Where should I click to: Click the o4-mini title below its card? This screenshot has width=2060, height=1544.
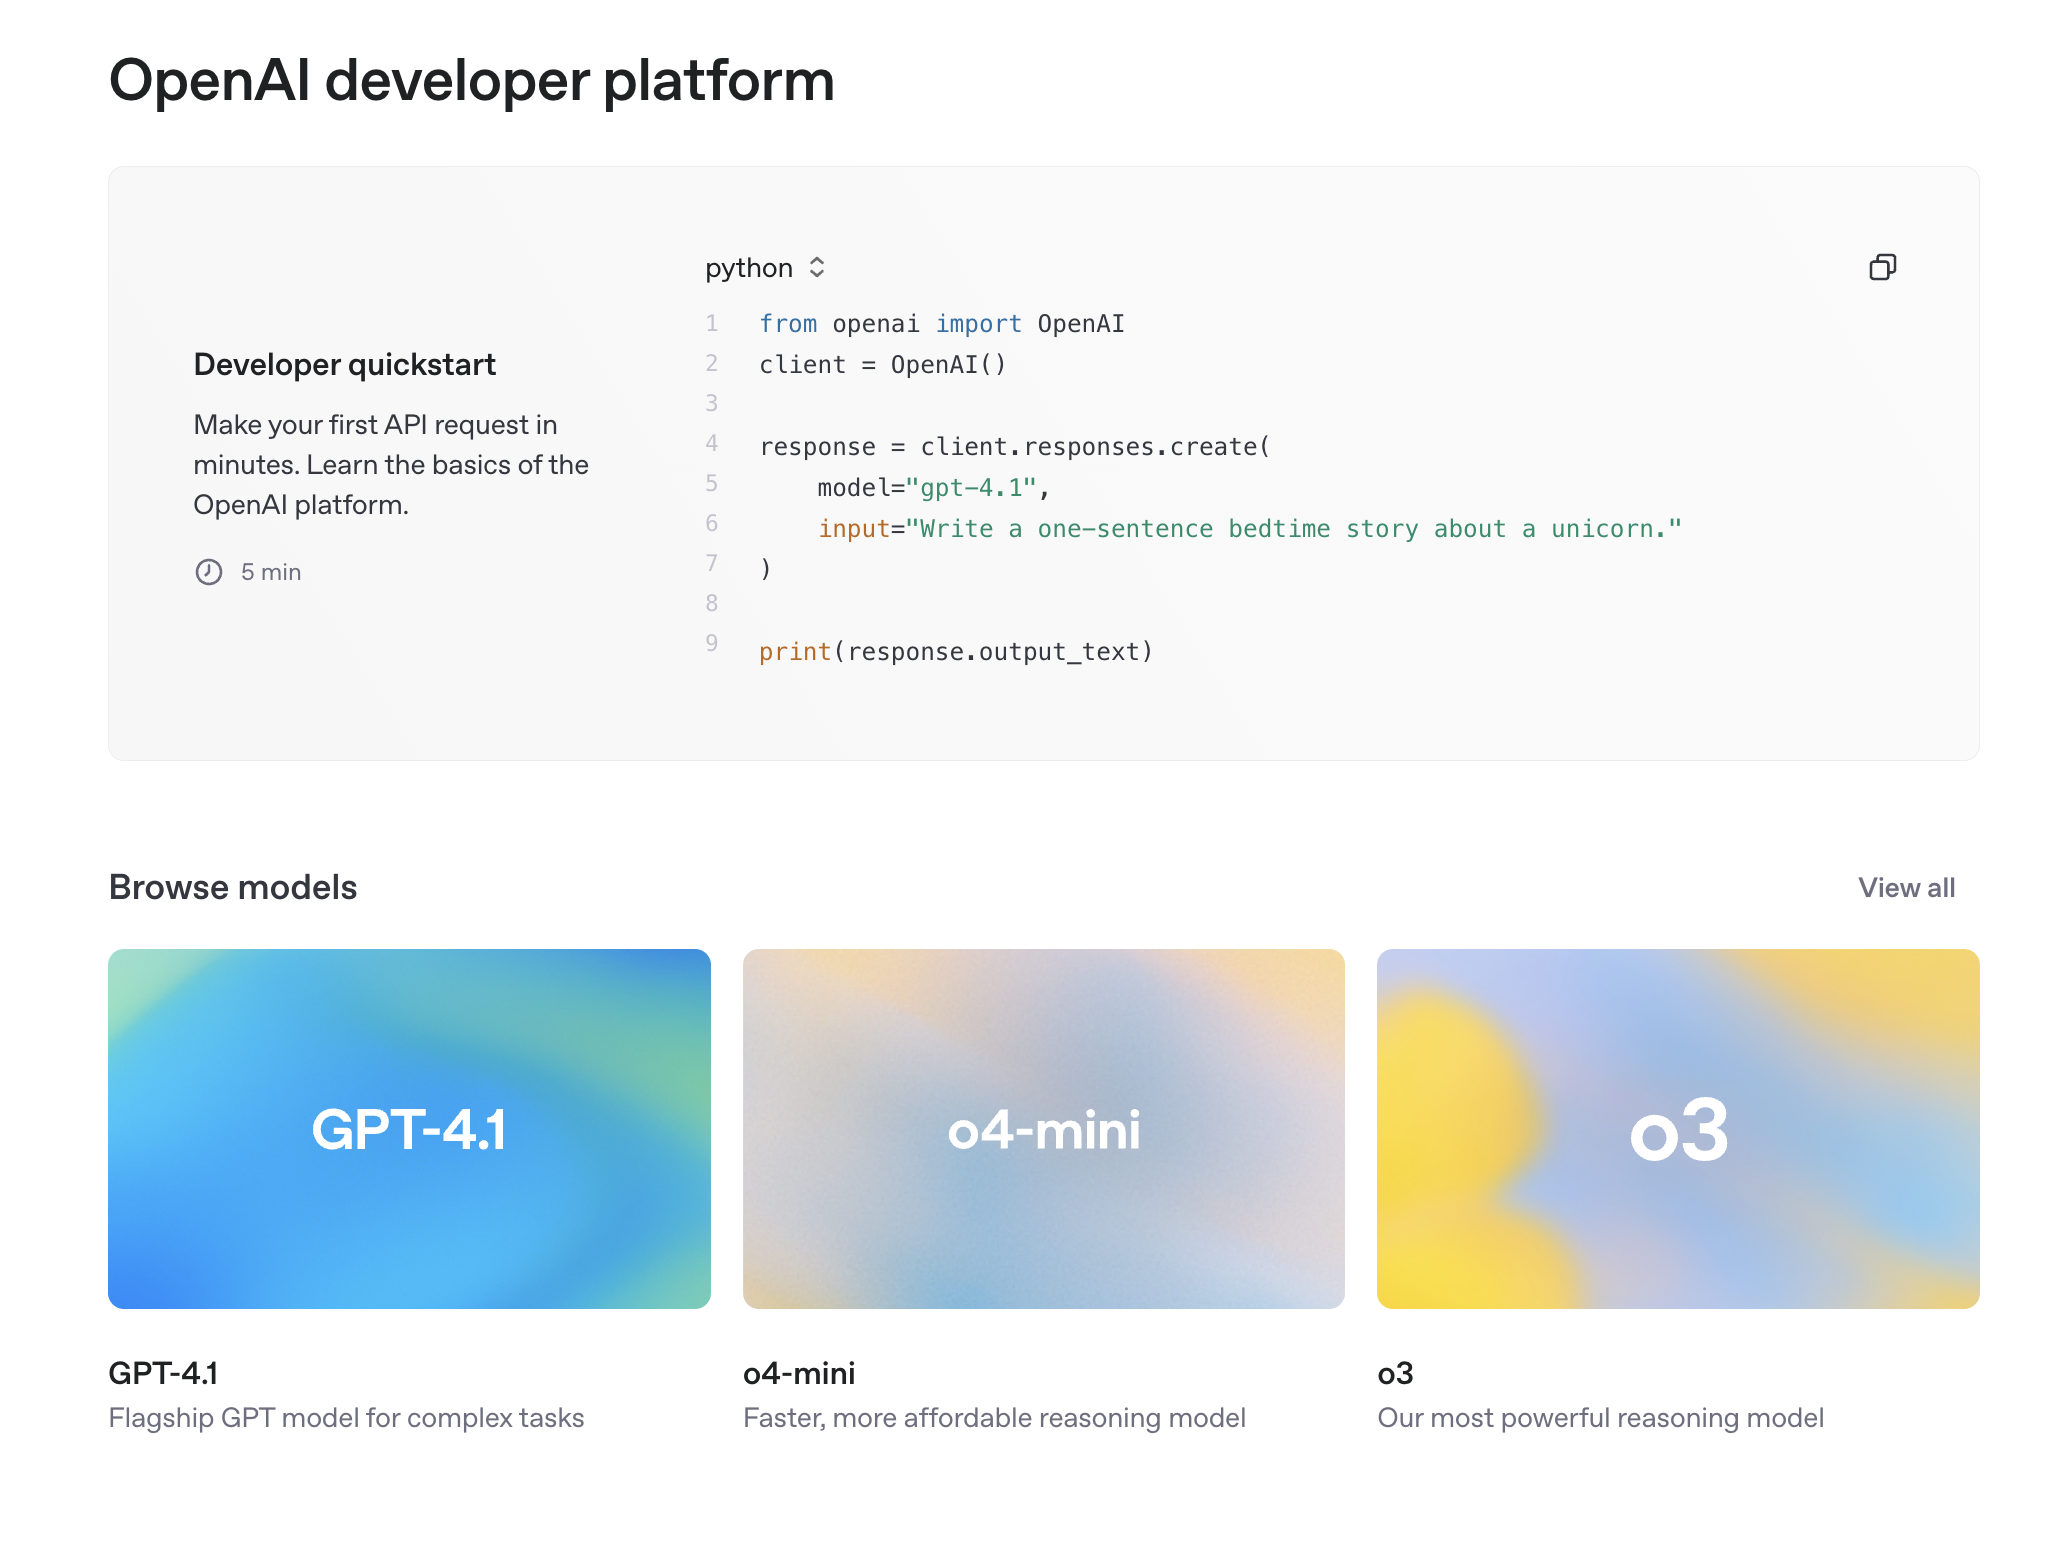pos(799,1373)
